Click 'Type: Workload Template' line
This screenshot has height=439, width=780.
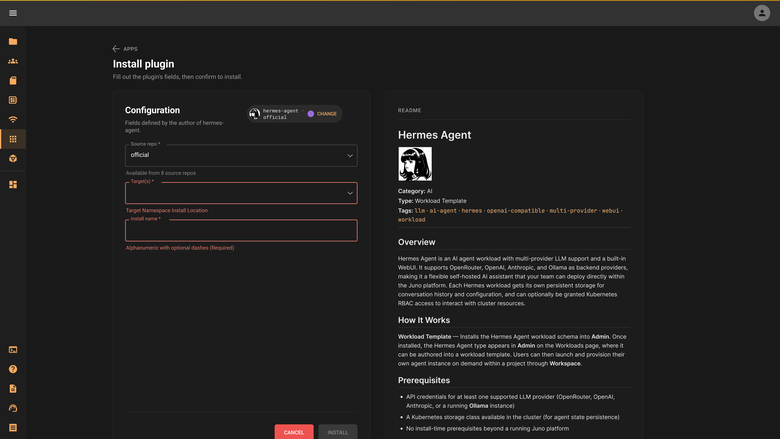coord(432,201)
